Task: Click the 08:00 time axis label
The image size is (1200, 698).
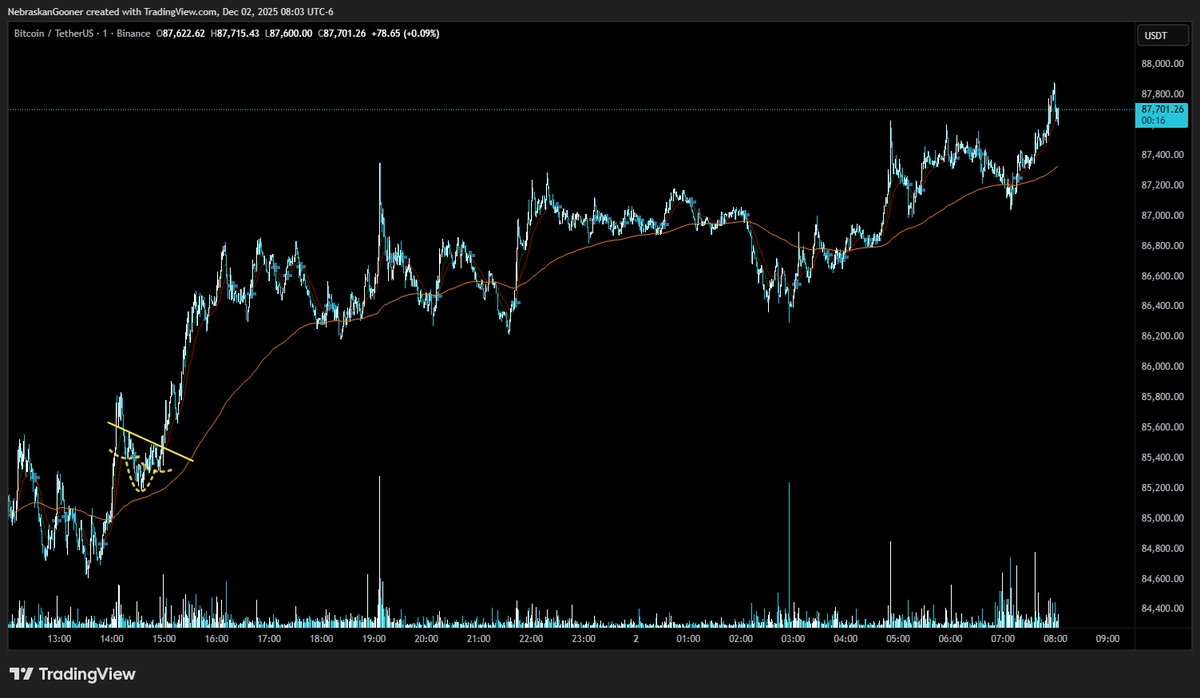Action: coord(1055,638)
